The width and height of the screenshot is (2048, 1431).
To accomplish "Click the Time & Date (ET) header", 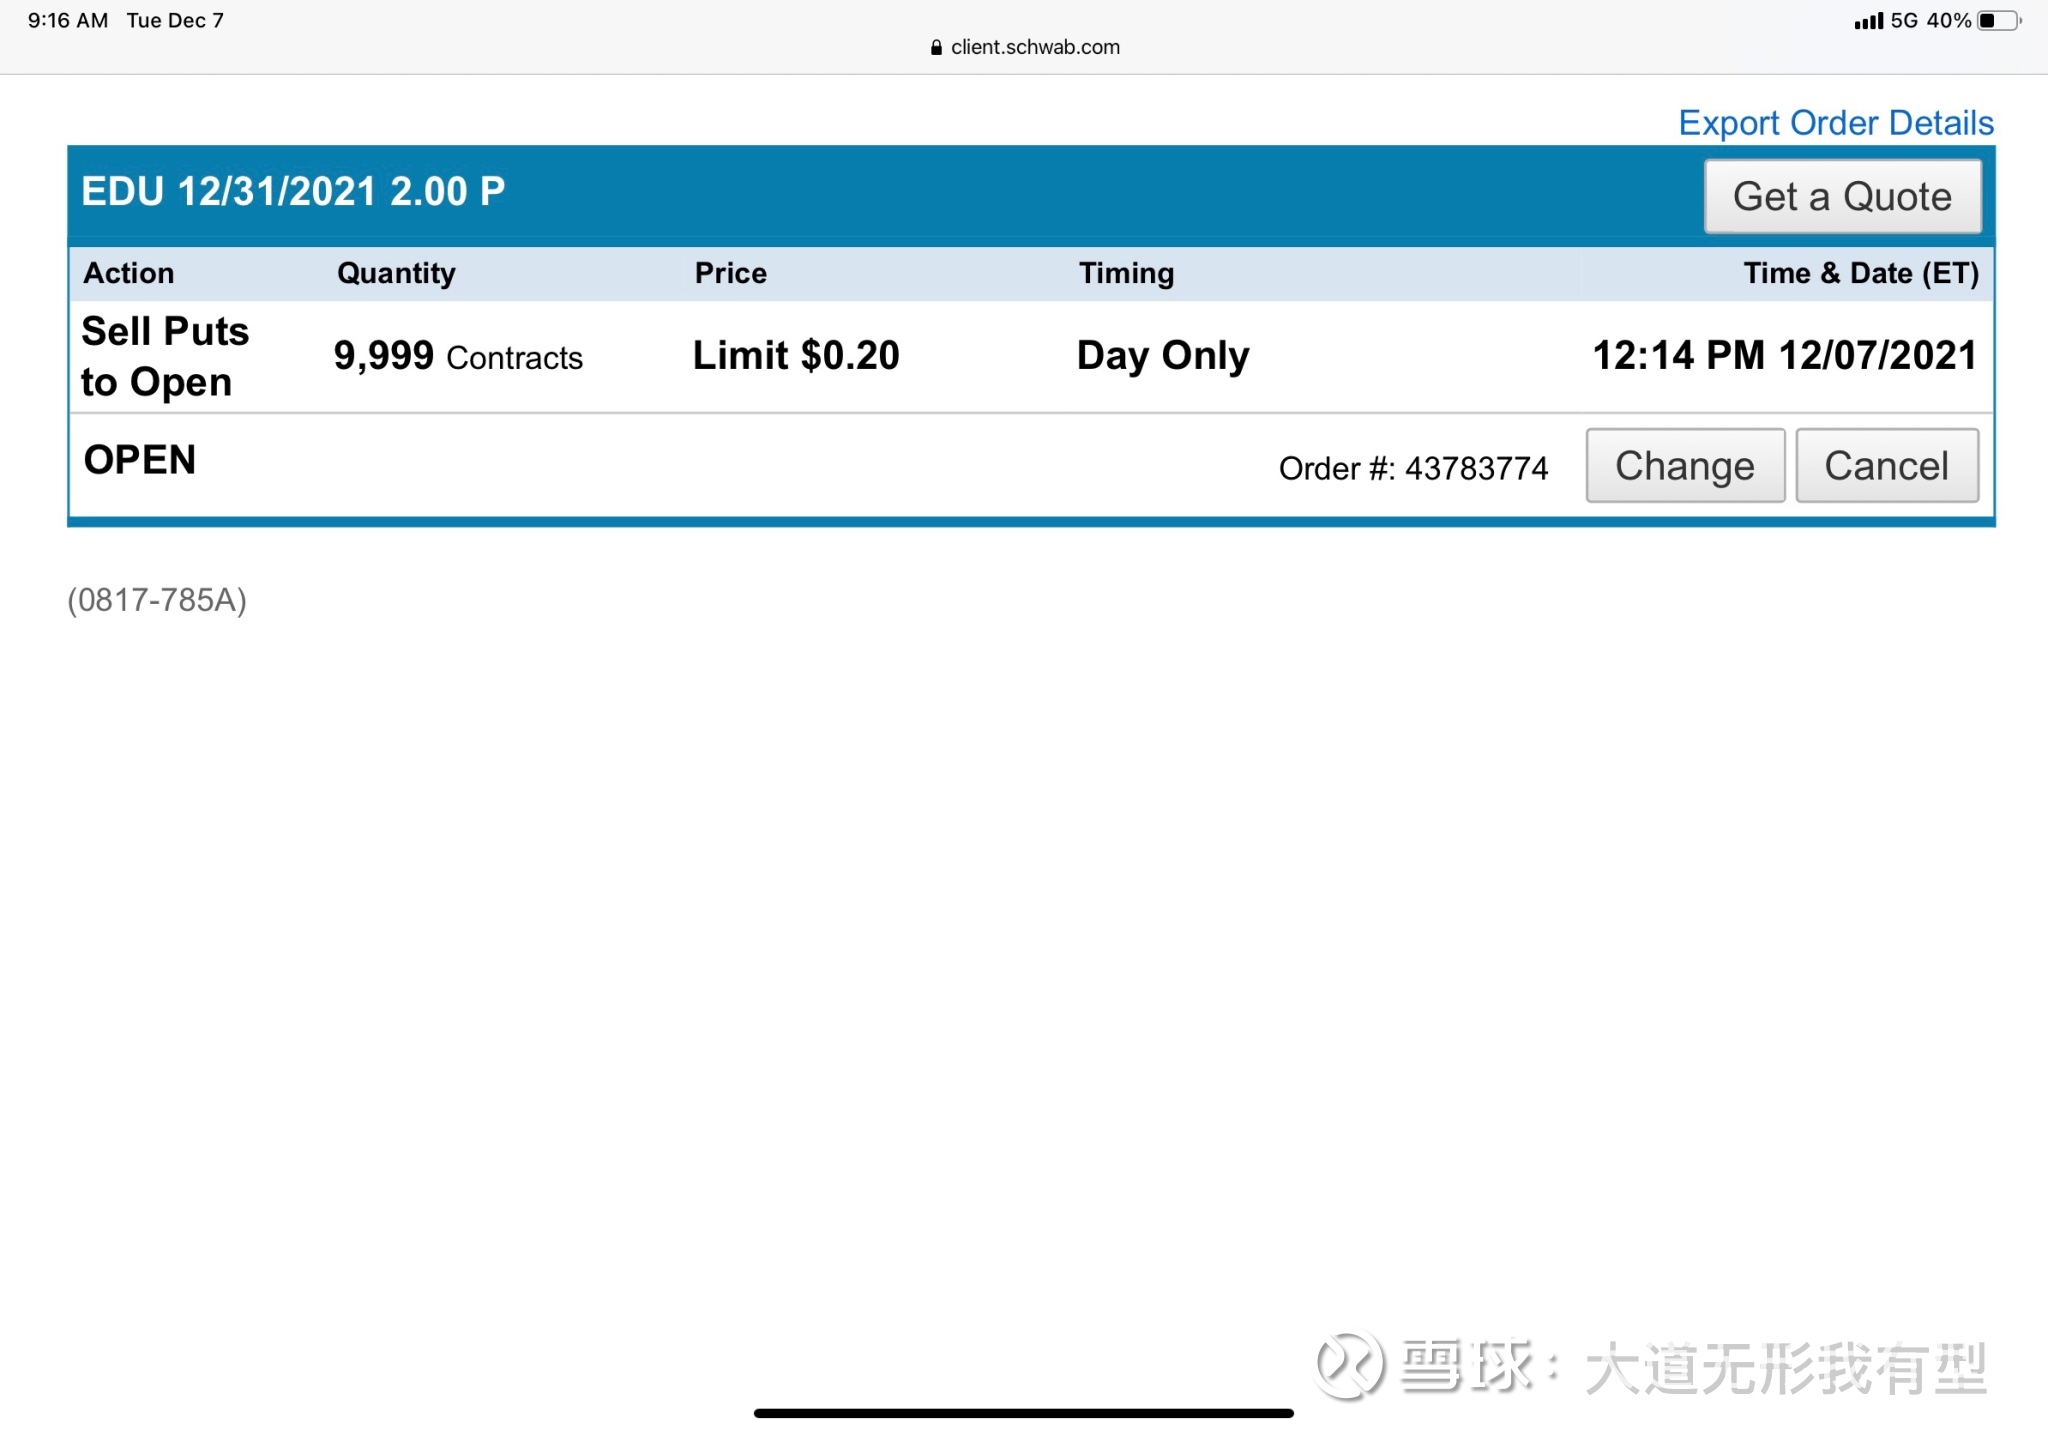I will 1860,273.
